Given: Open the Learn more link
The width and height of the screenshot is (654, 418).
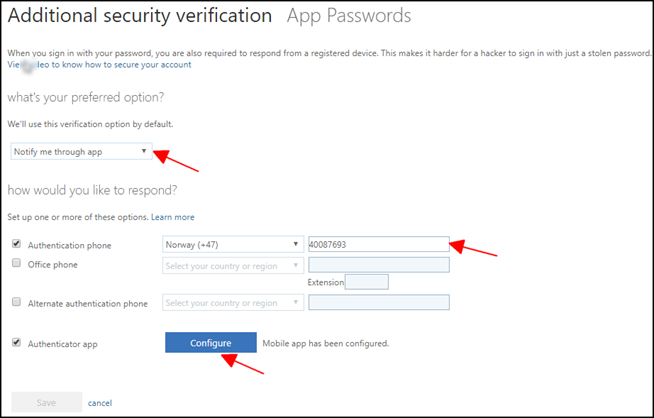Looking at the screenshot, I should click(x=173, y=217).
